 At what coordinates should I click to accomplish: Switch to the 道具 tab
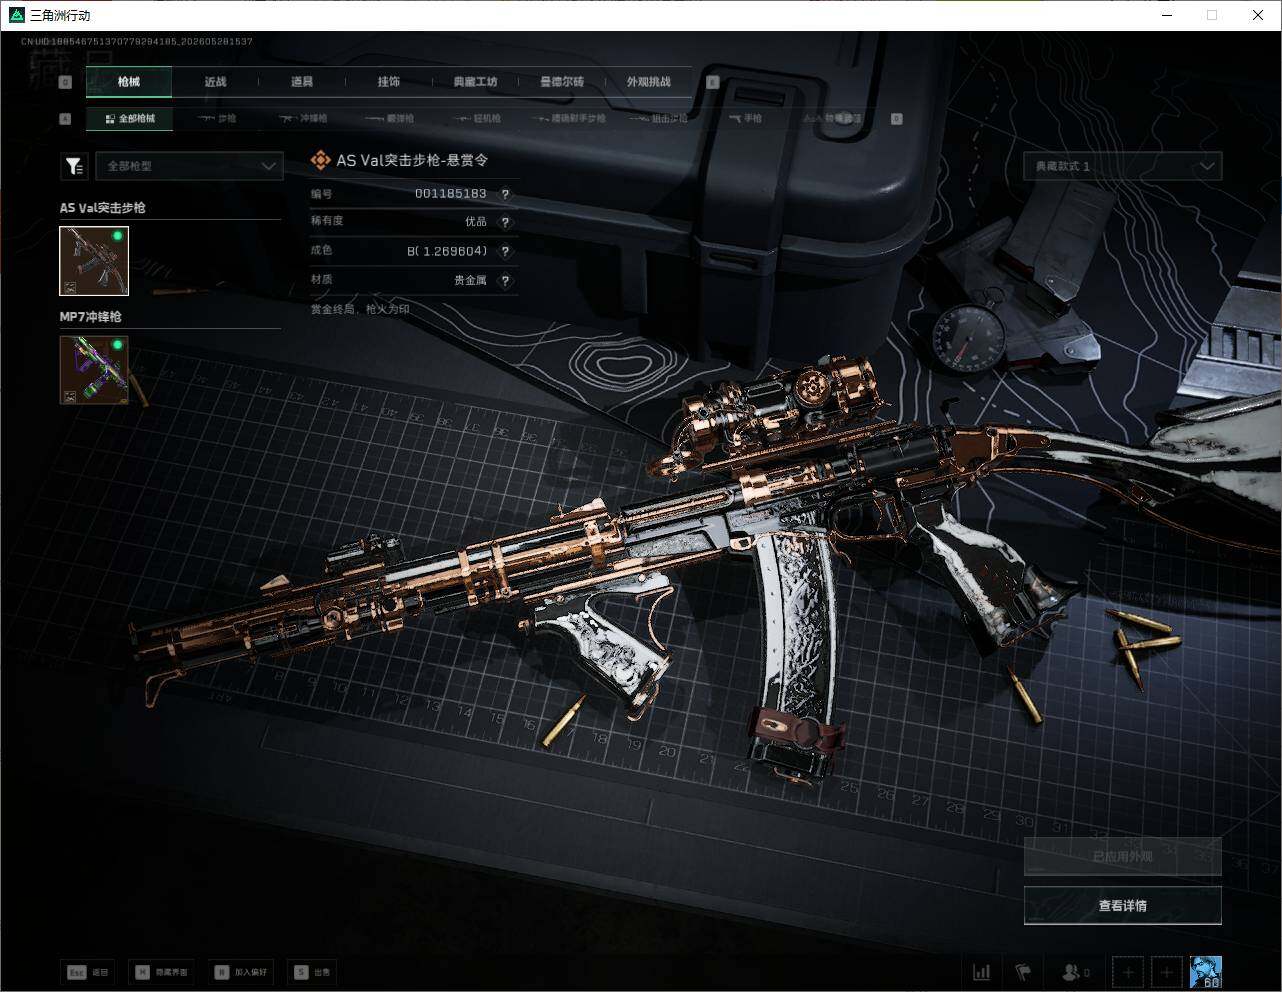point(302,82)
